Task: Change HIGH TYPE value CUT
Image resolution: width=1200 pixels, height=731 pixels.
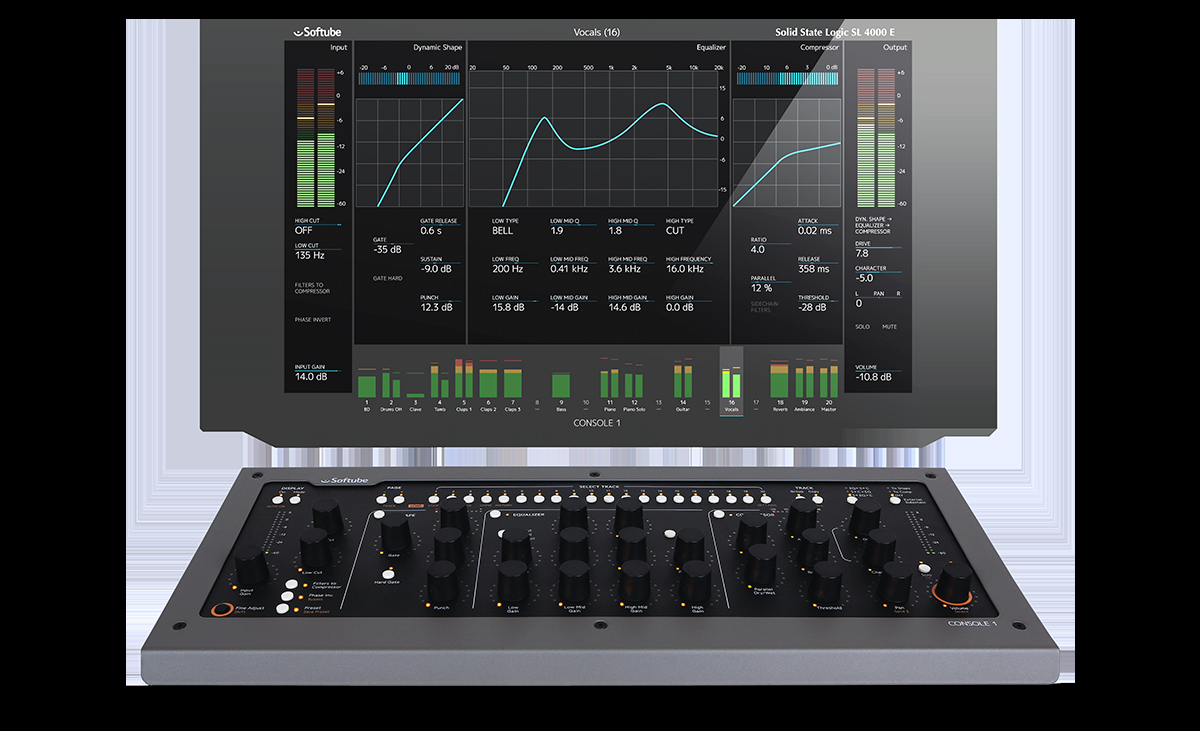Action: coord(675,230)
